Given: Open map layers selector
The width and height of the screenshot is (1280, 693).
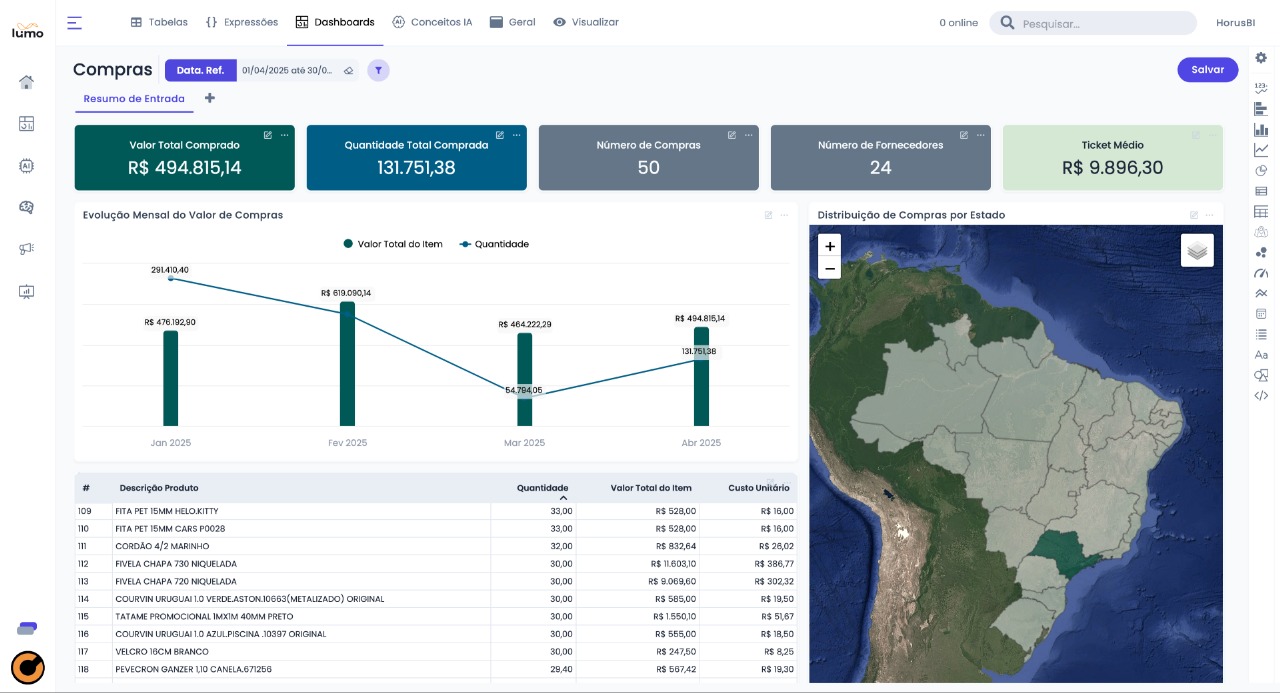Looking at the screenshot, I should pyautogui.click(x=1197, y=250).
